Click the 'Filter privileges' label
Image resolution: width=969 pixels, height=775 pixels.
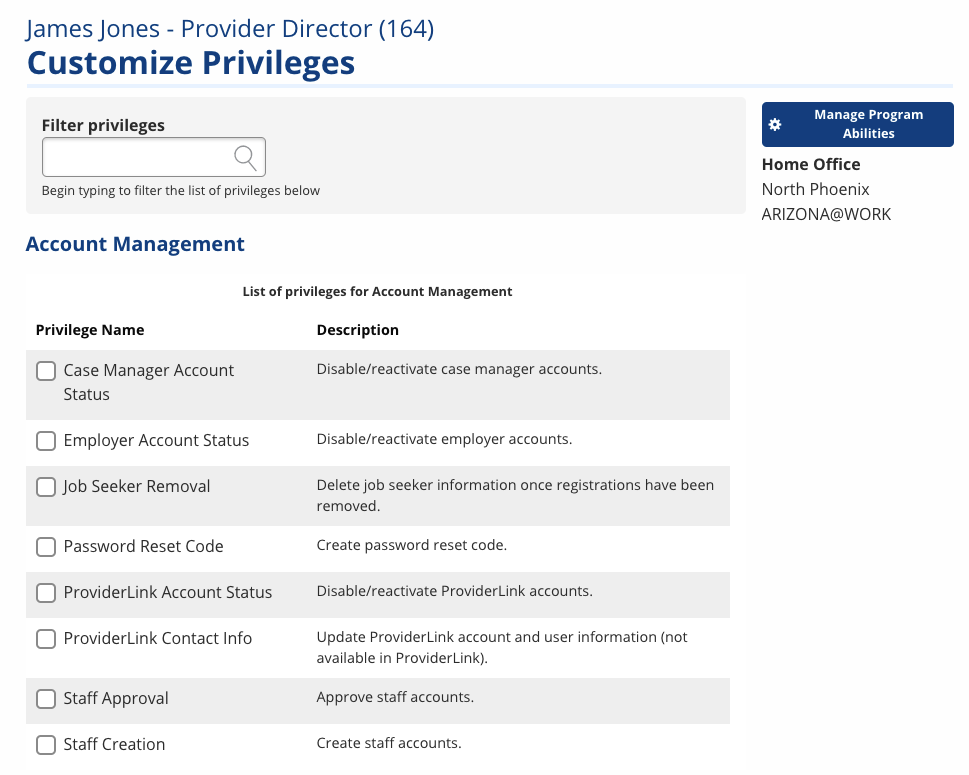coord(103,125)
